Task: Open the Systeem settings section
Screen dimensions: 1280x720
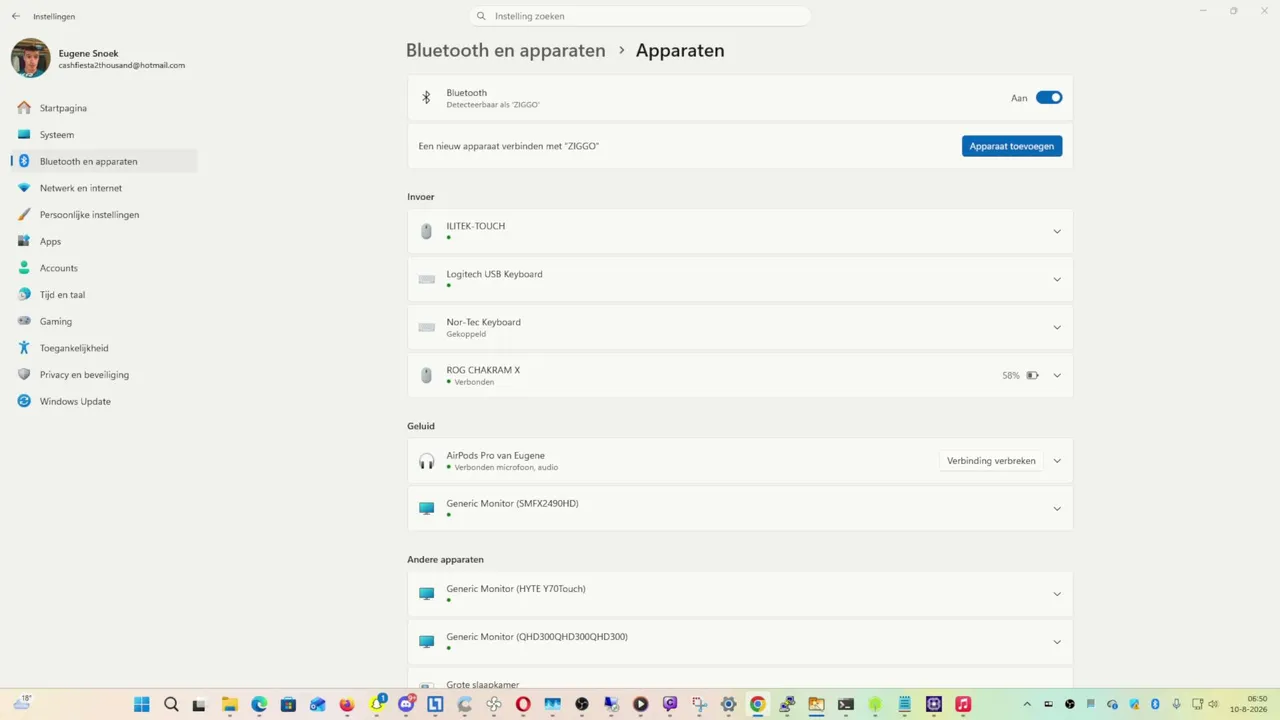Action: tap(104, 135)
